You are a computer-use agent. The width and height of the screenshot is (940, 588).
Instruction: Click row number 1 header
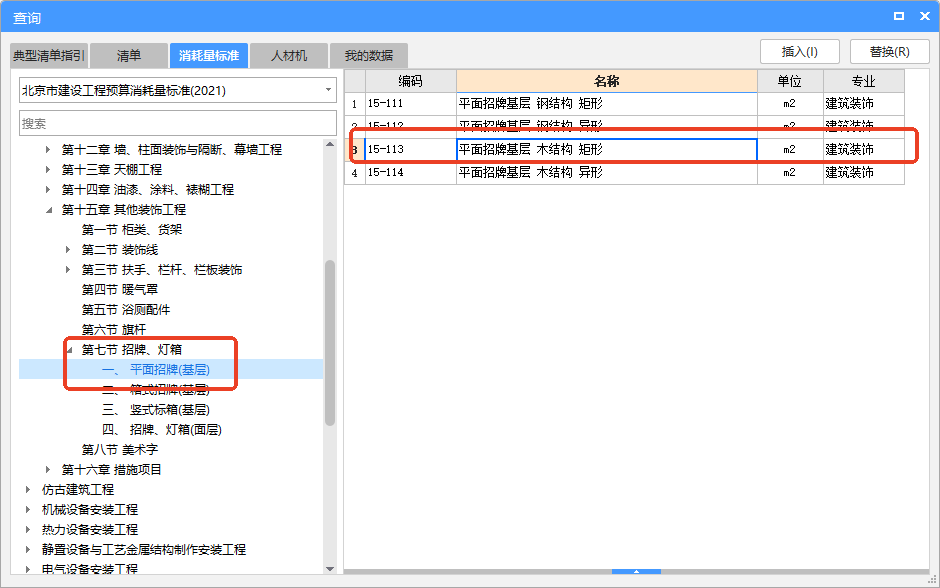point(355,104)
